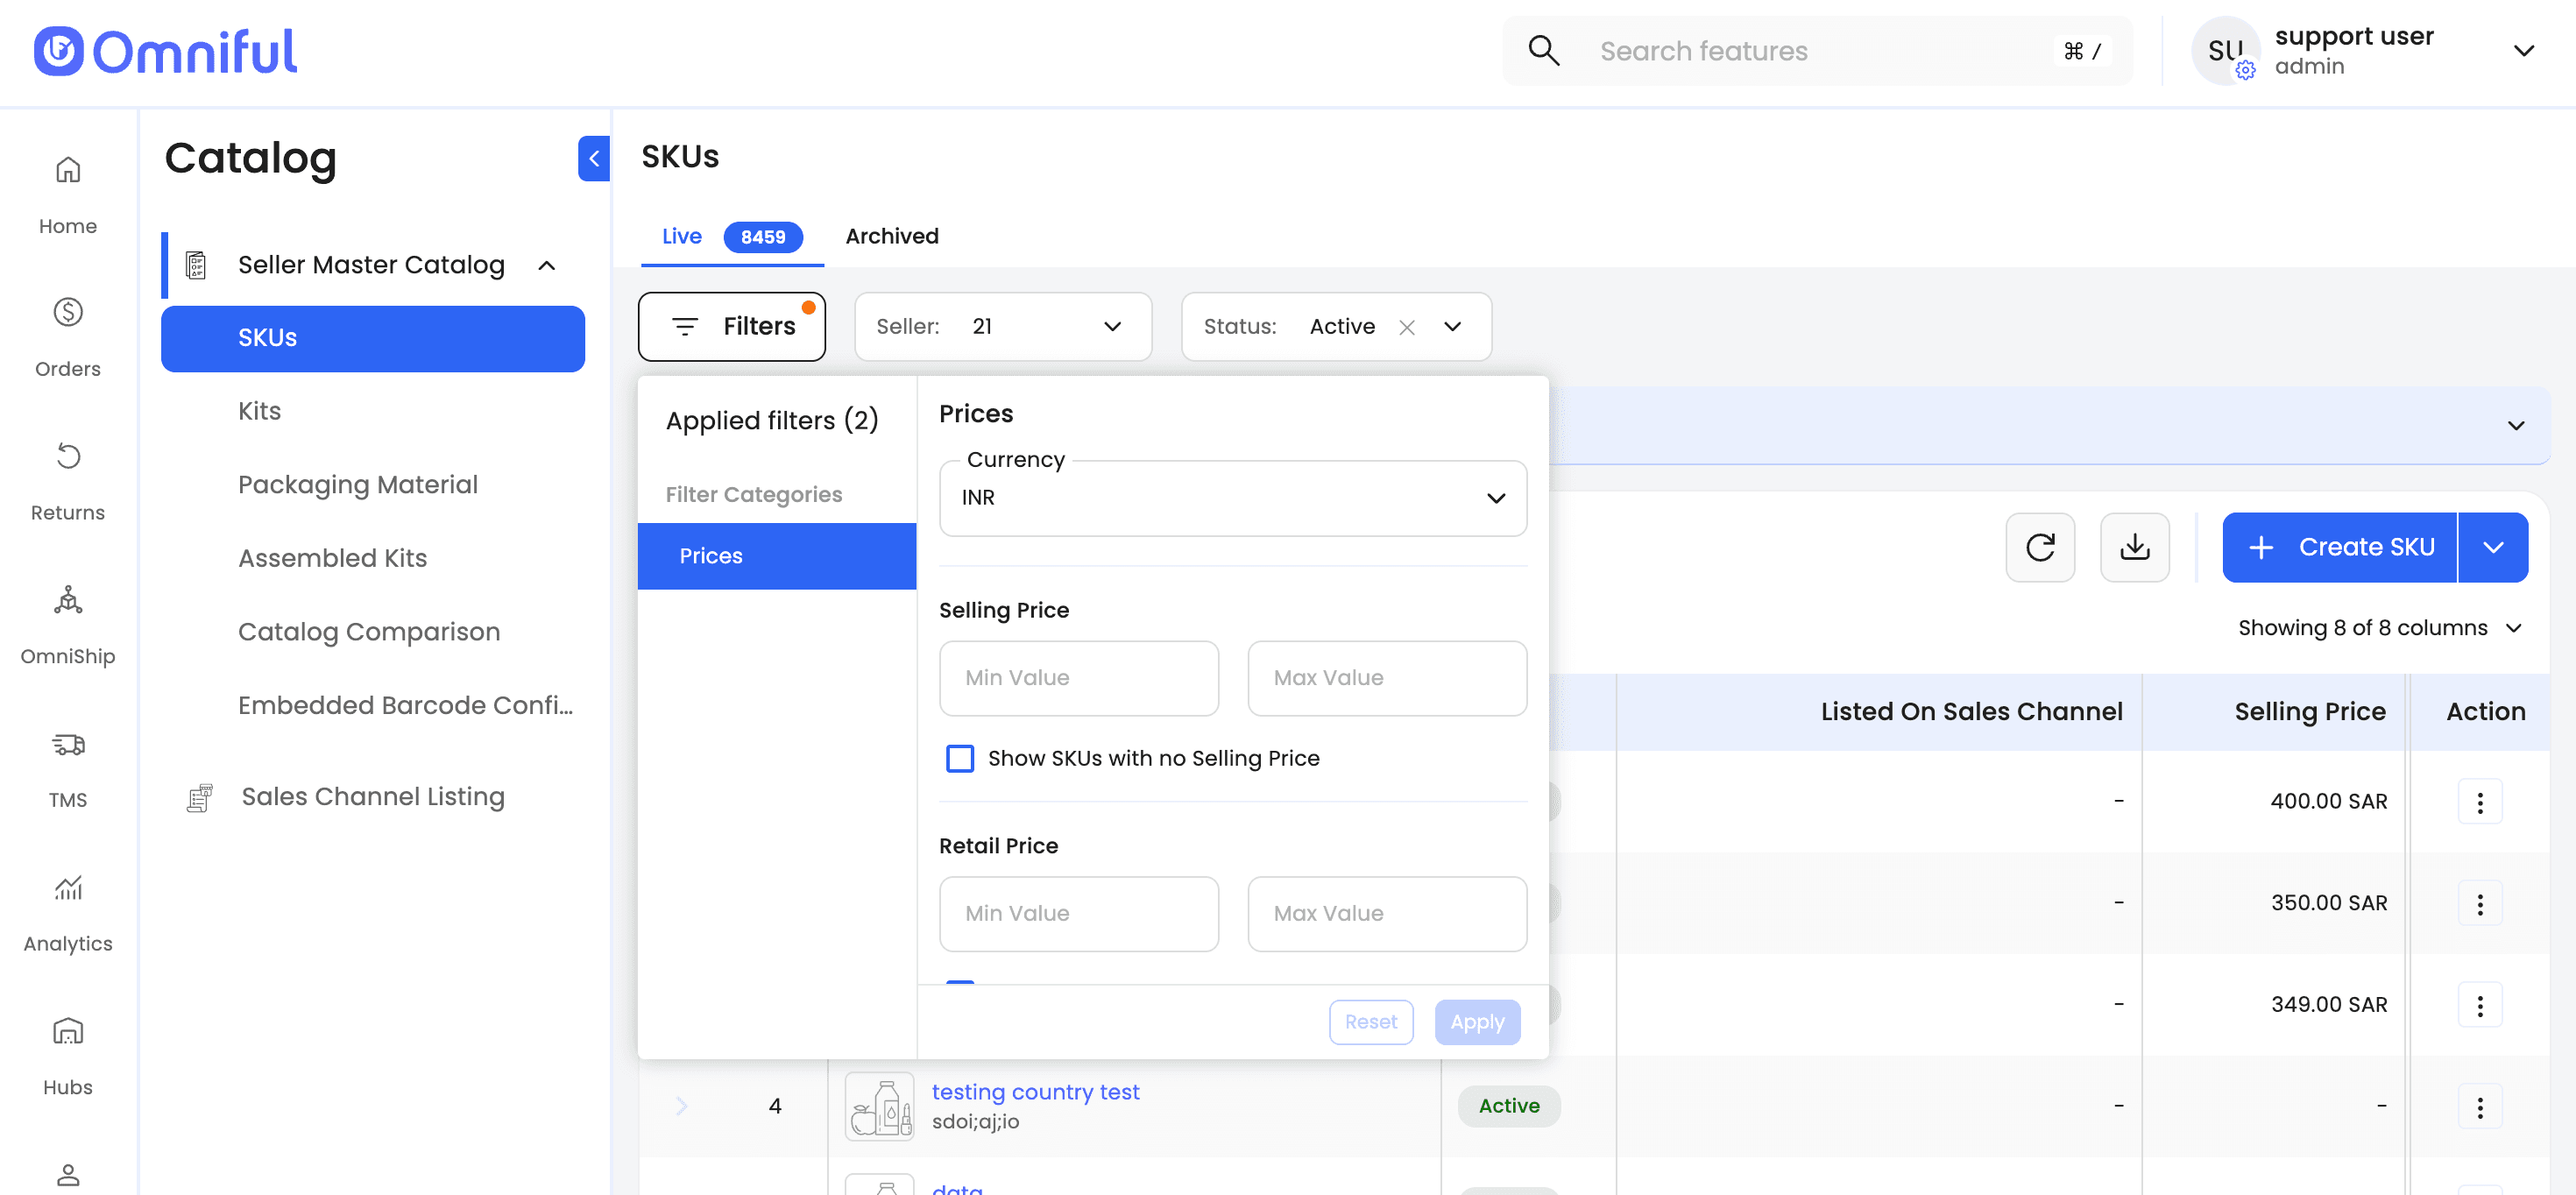Open row actions for 400.00 SAR SKU
The image size is (2576, 1195).
[2479, 802]
